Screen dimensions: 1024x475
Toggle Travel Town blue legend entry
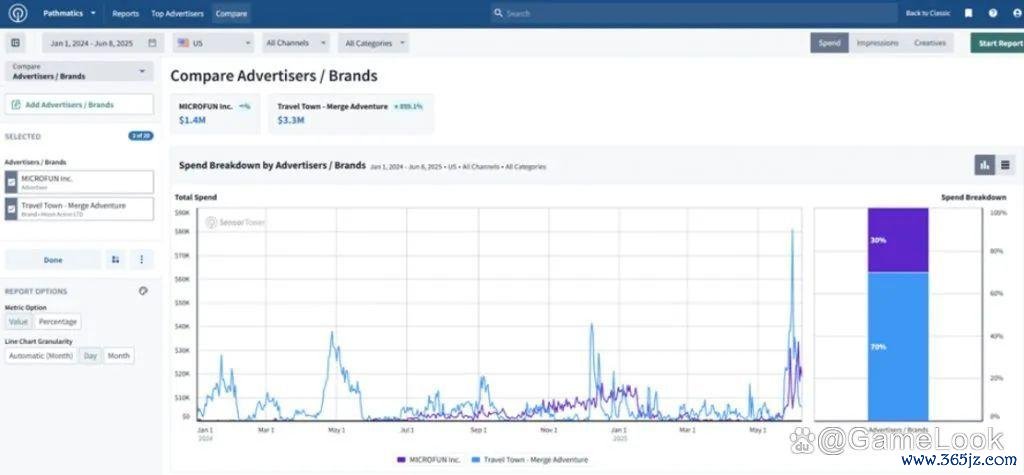tap(530, 460)
